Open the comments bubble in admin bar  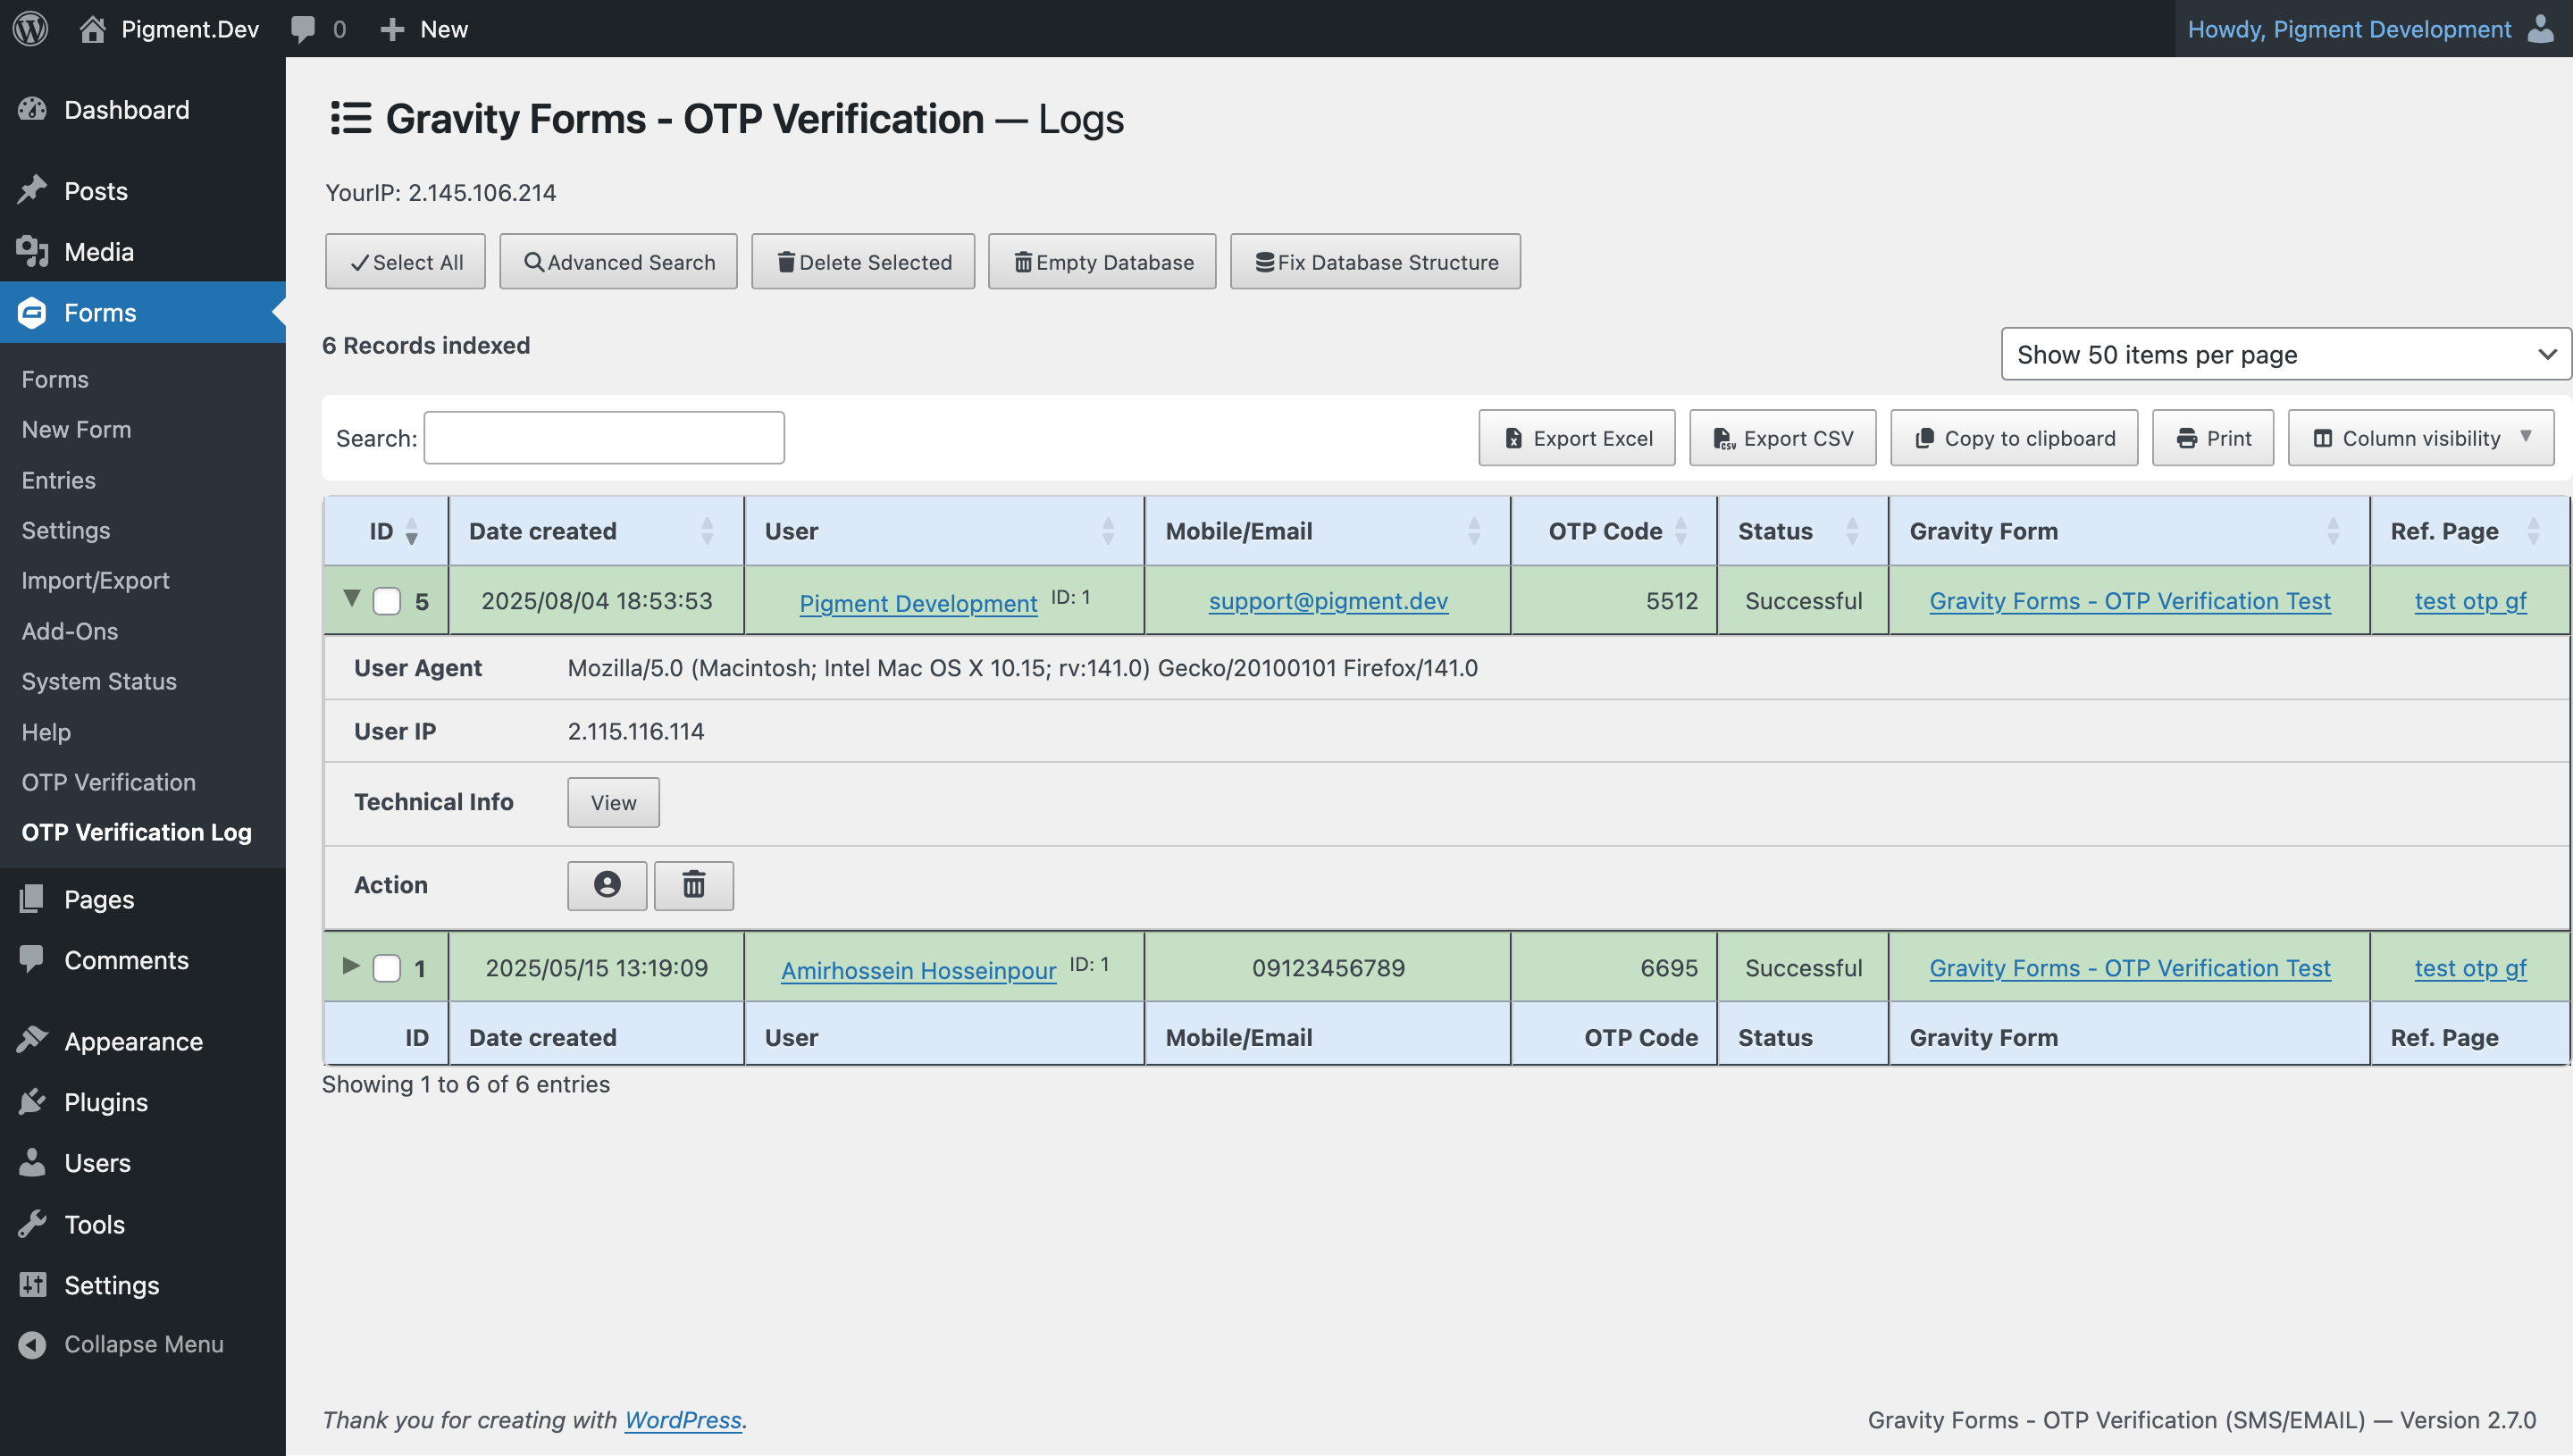click(302, 29)
